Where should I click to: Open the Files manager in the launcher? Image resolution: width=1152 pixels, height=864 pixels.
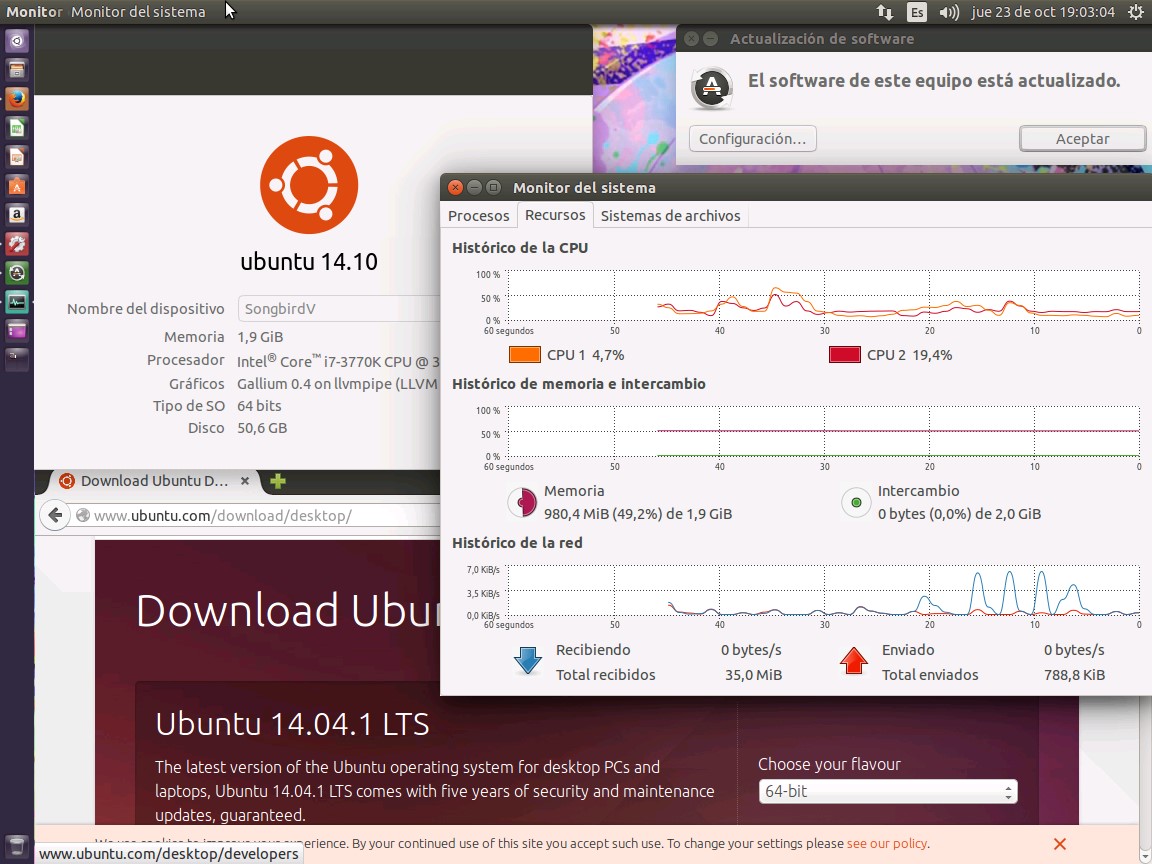click(17, 70)
